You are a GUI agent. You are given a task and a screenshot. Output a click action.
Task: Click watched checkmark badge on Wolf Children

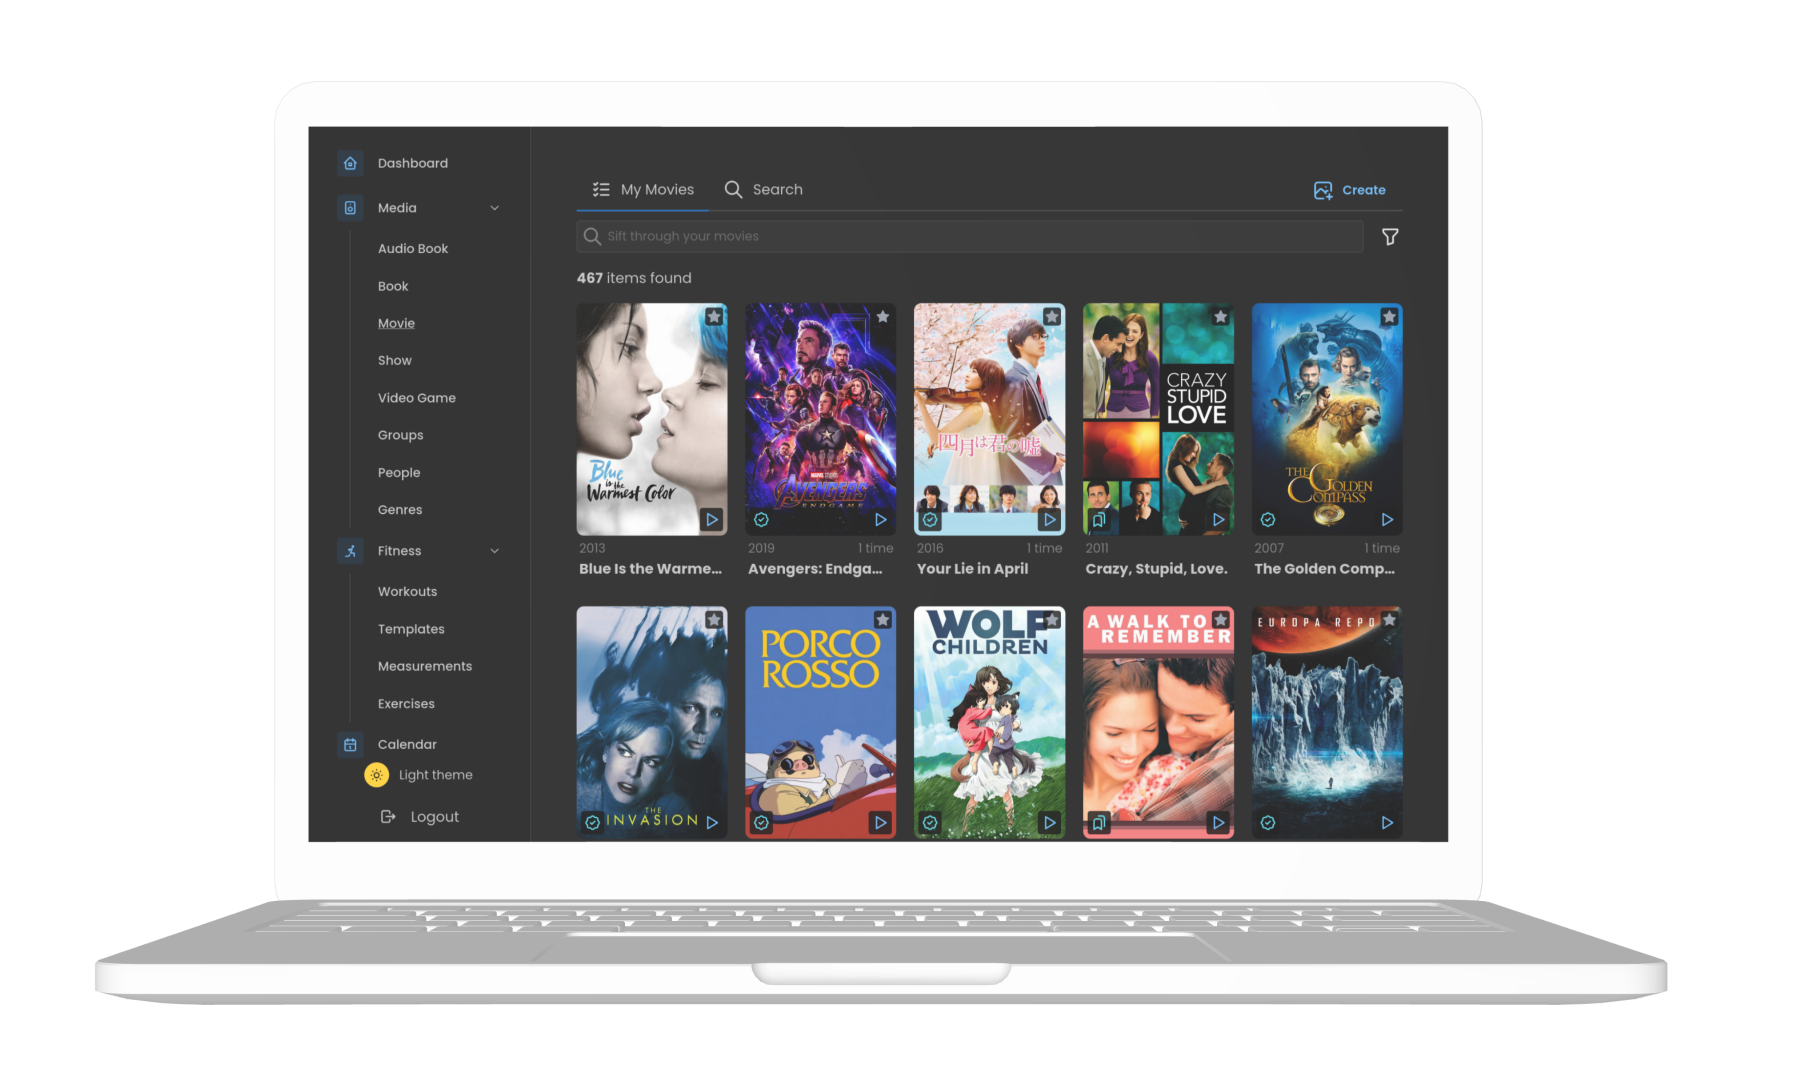(x=930, y=823)
